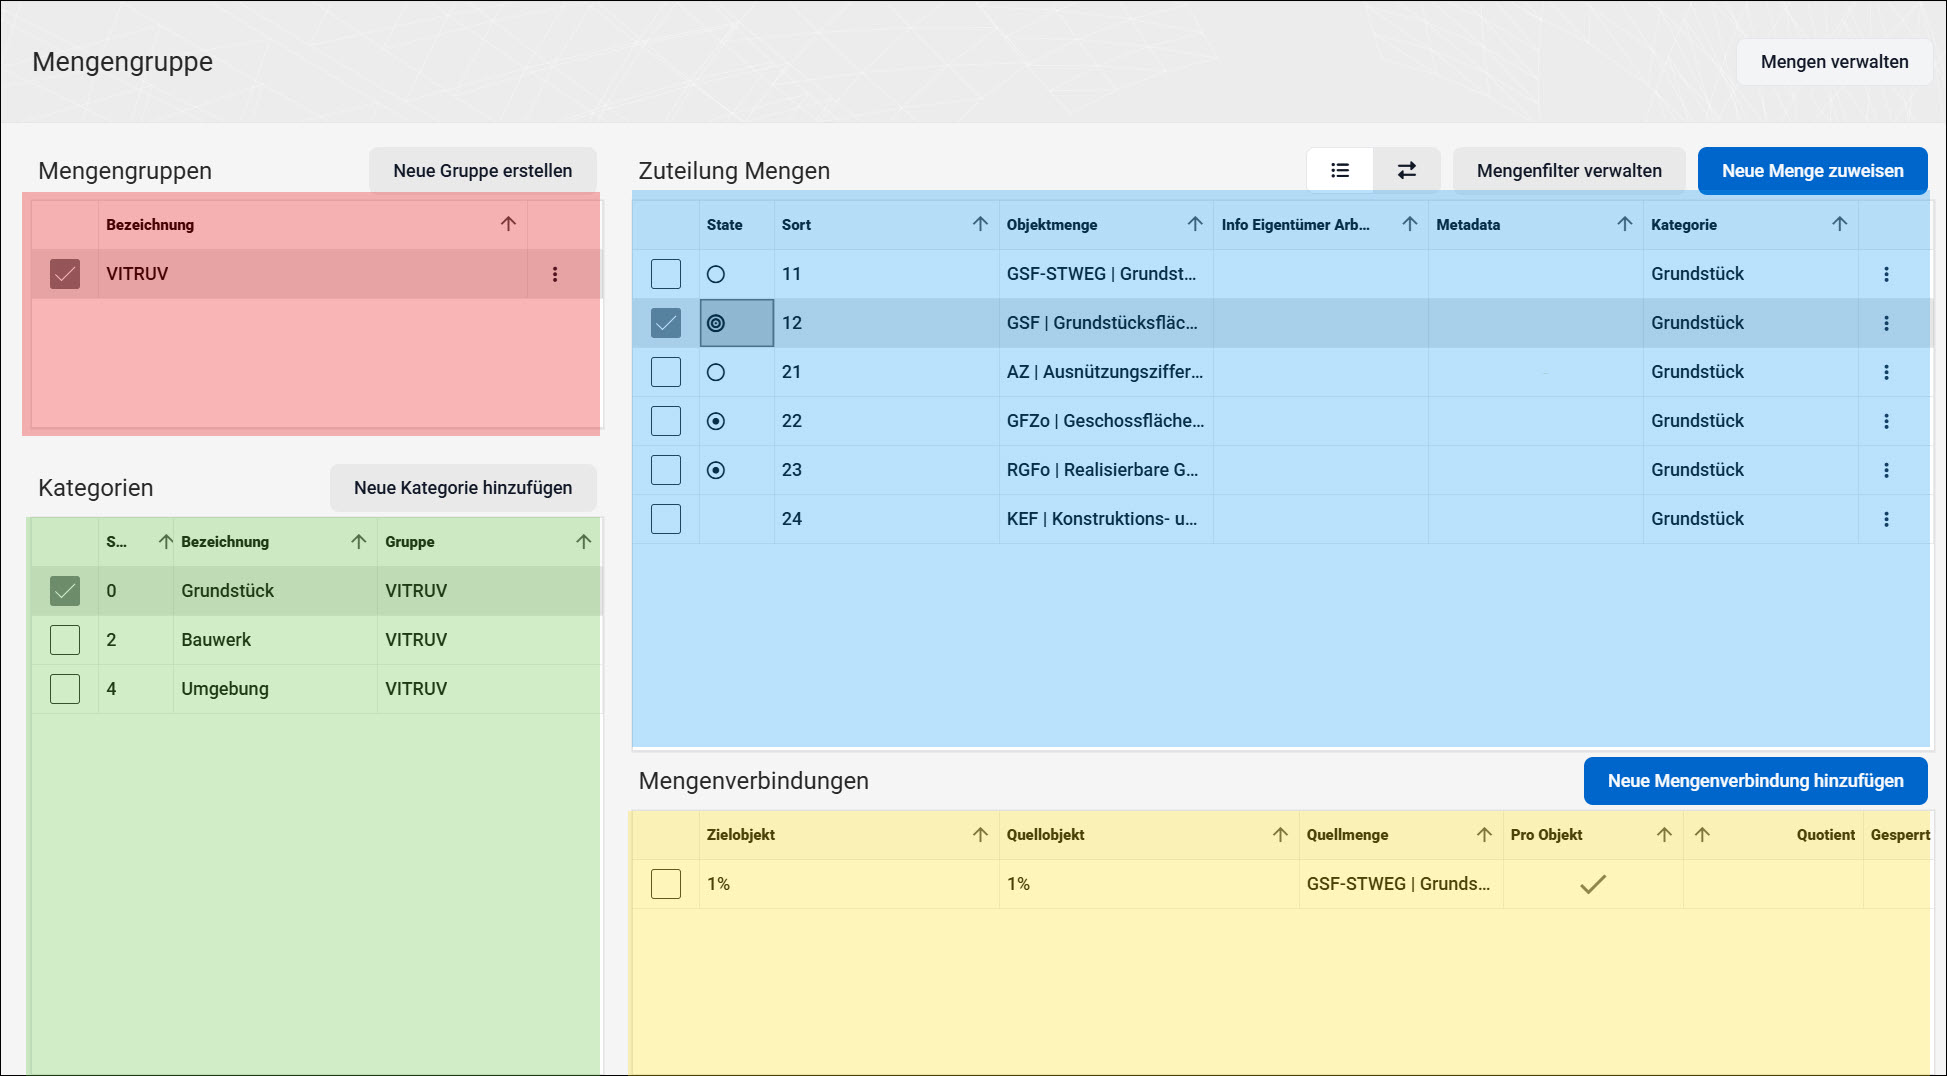Switch to swap arrows view icon
This screenshot has height=1076, width=1947.
[1406, 171]
